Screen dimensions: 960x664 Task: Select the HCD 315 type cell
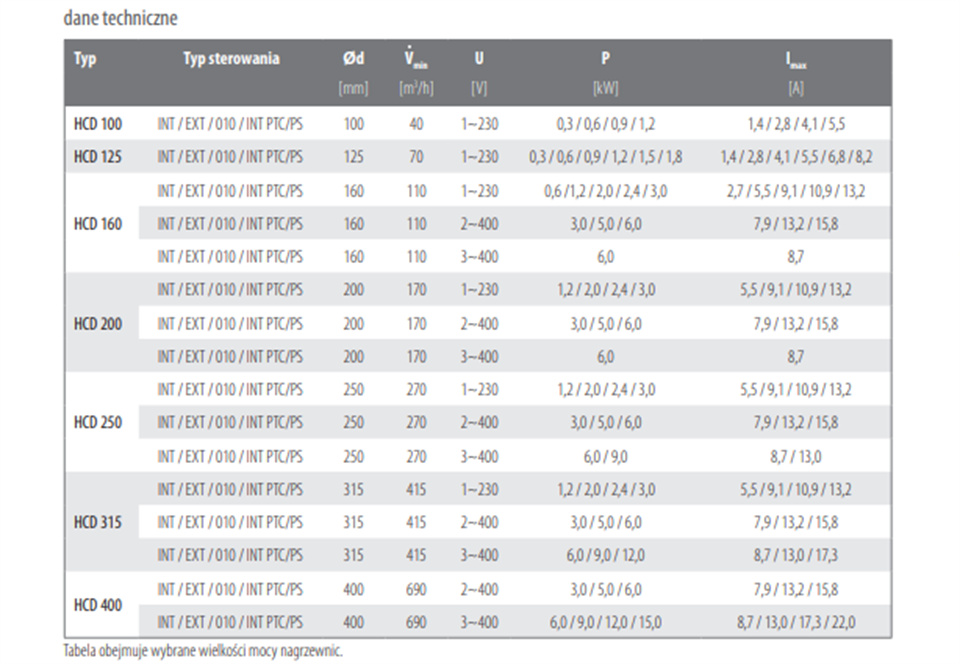click(x=98, y=523)
